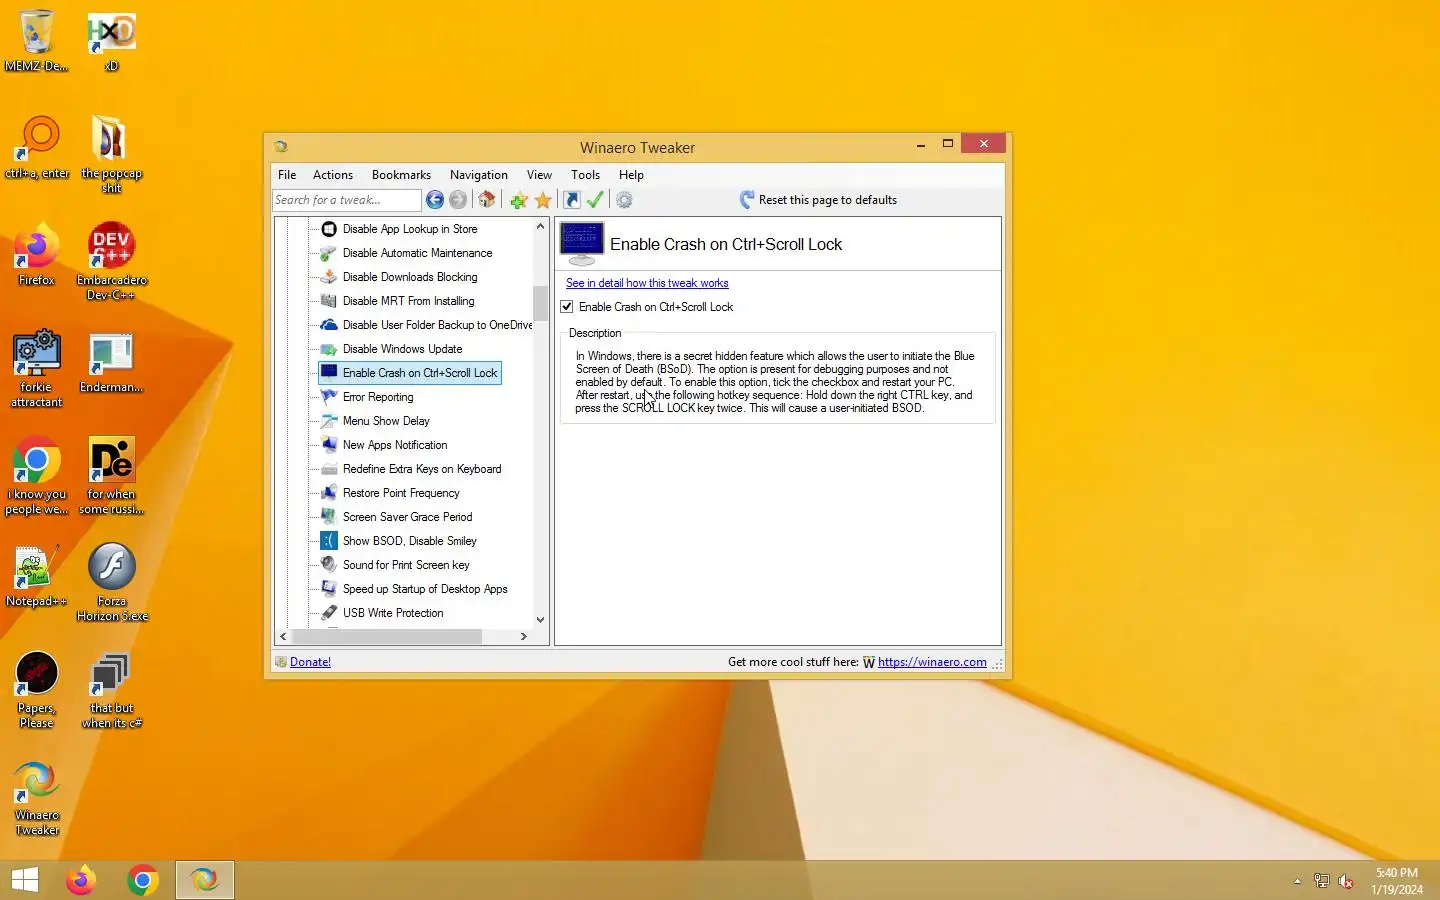Select Redefine Extra Keys on Keyboard
This screenshot has height=900, width=1440.
point(422,469)
